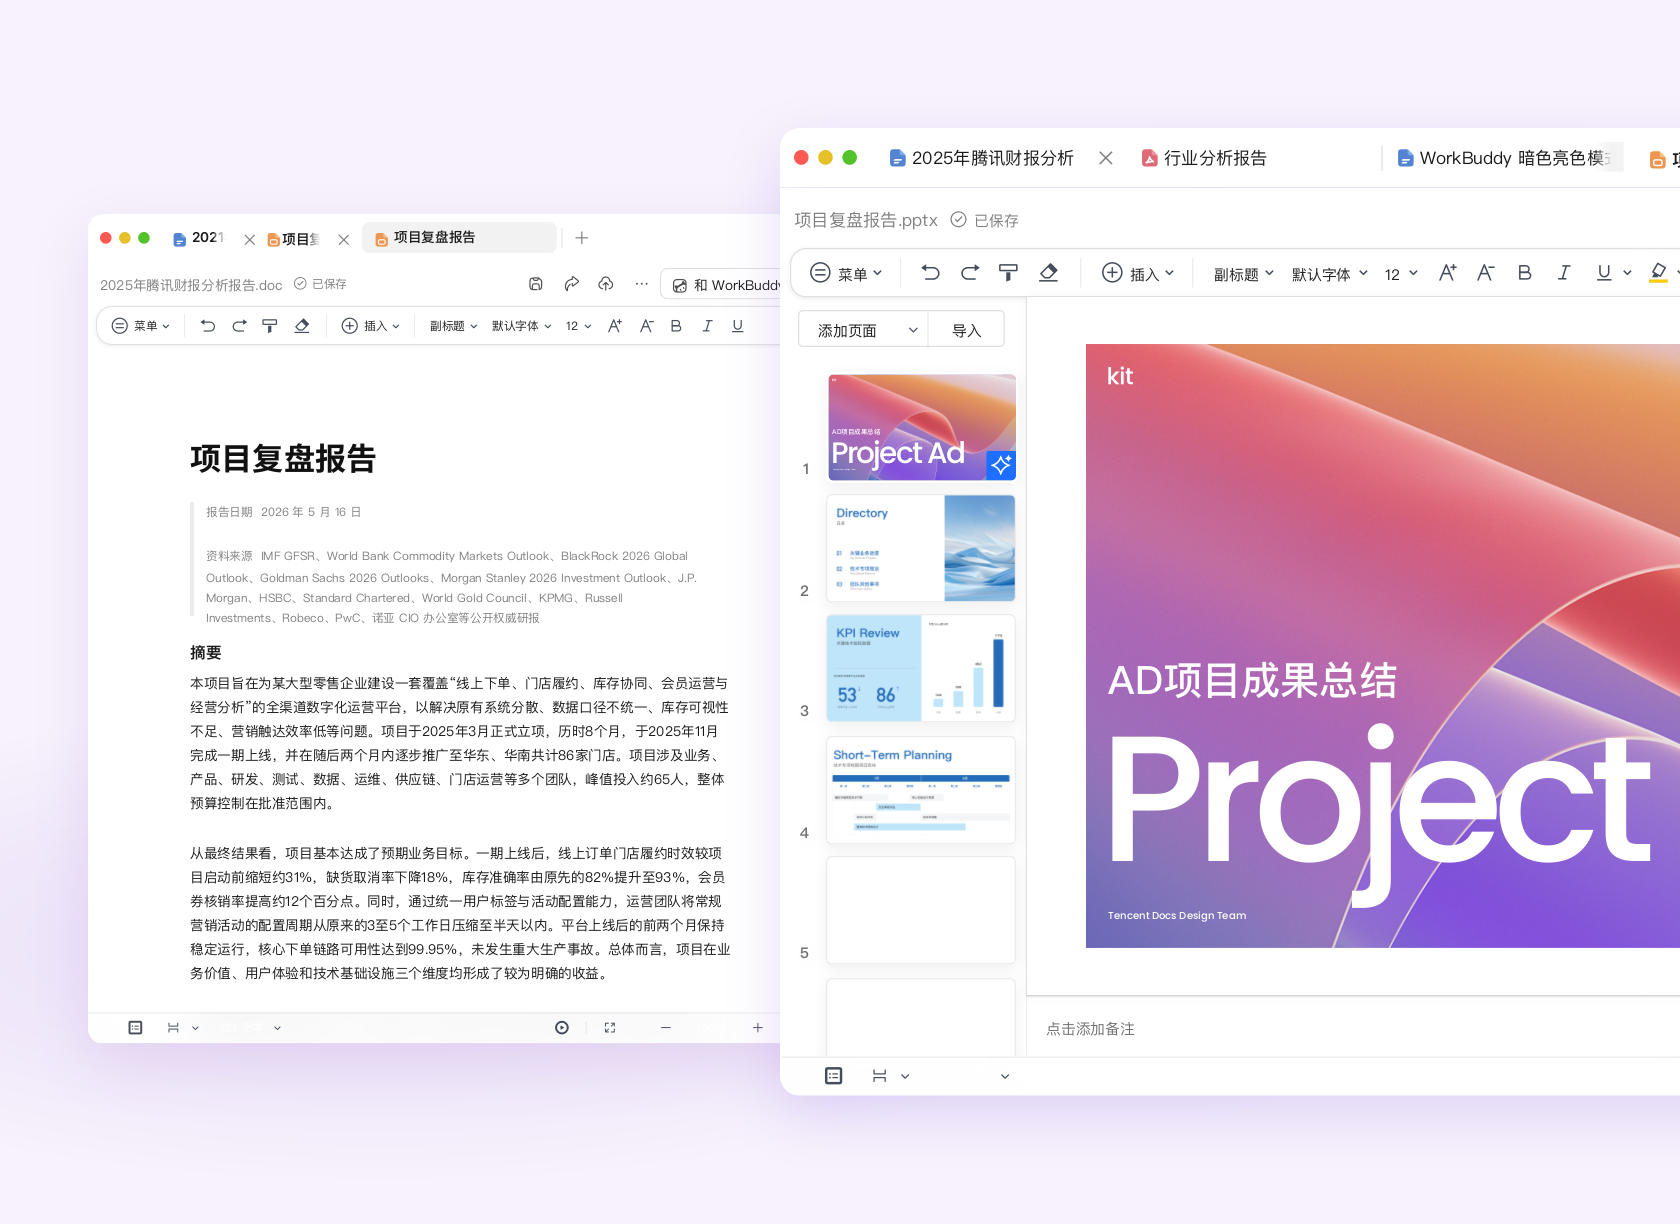
Task: Open 默认字体 font dropdown in presentation window
Action: [1330, 274]
